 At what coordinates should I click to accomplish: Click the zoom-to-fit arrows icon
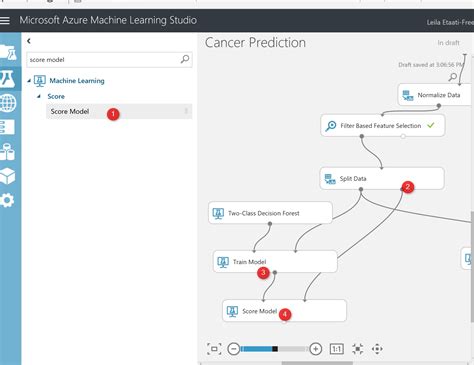(358, 349)
